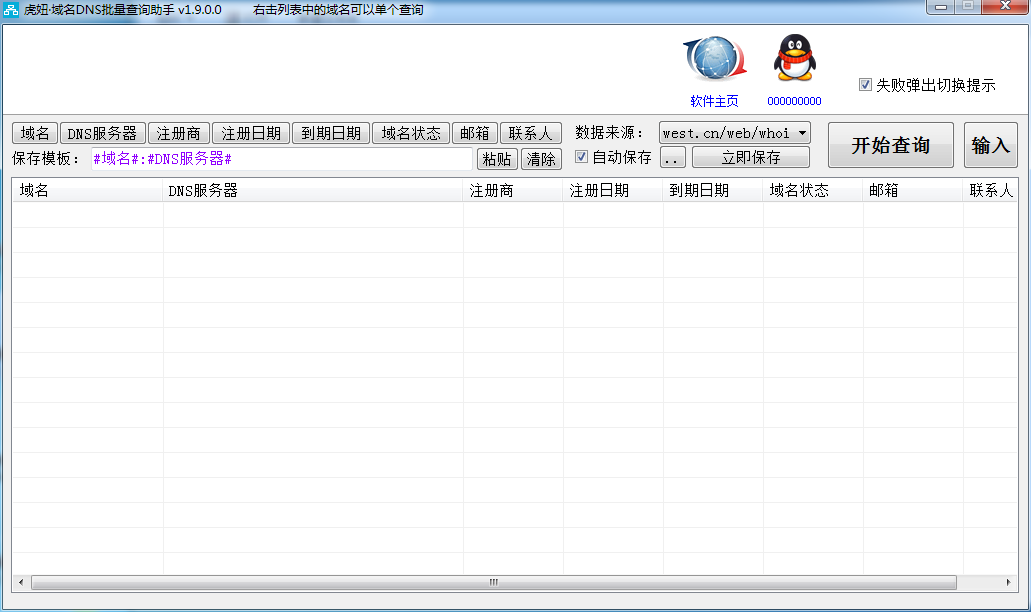Sort by the 到期日期 column header
The image size is (1031, 612).
click(712, 190)
